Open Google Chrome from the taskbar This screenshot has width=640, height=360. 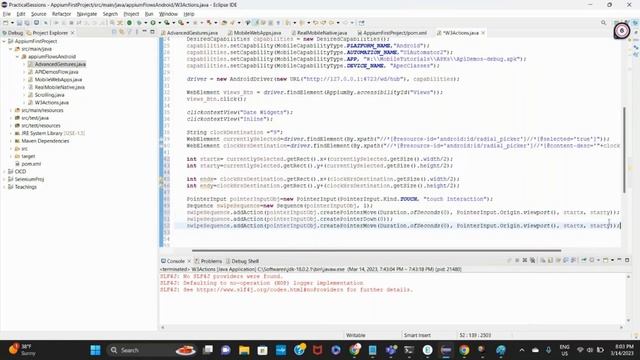pyautogui.click(x=464, y=350)
